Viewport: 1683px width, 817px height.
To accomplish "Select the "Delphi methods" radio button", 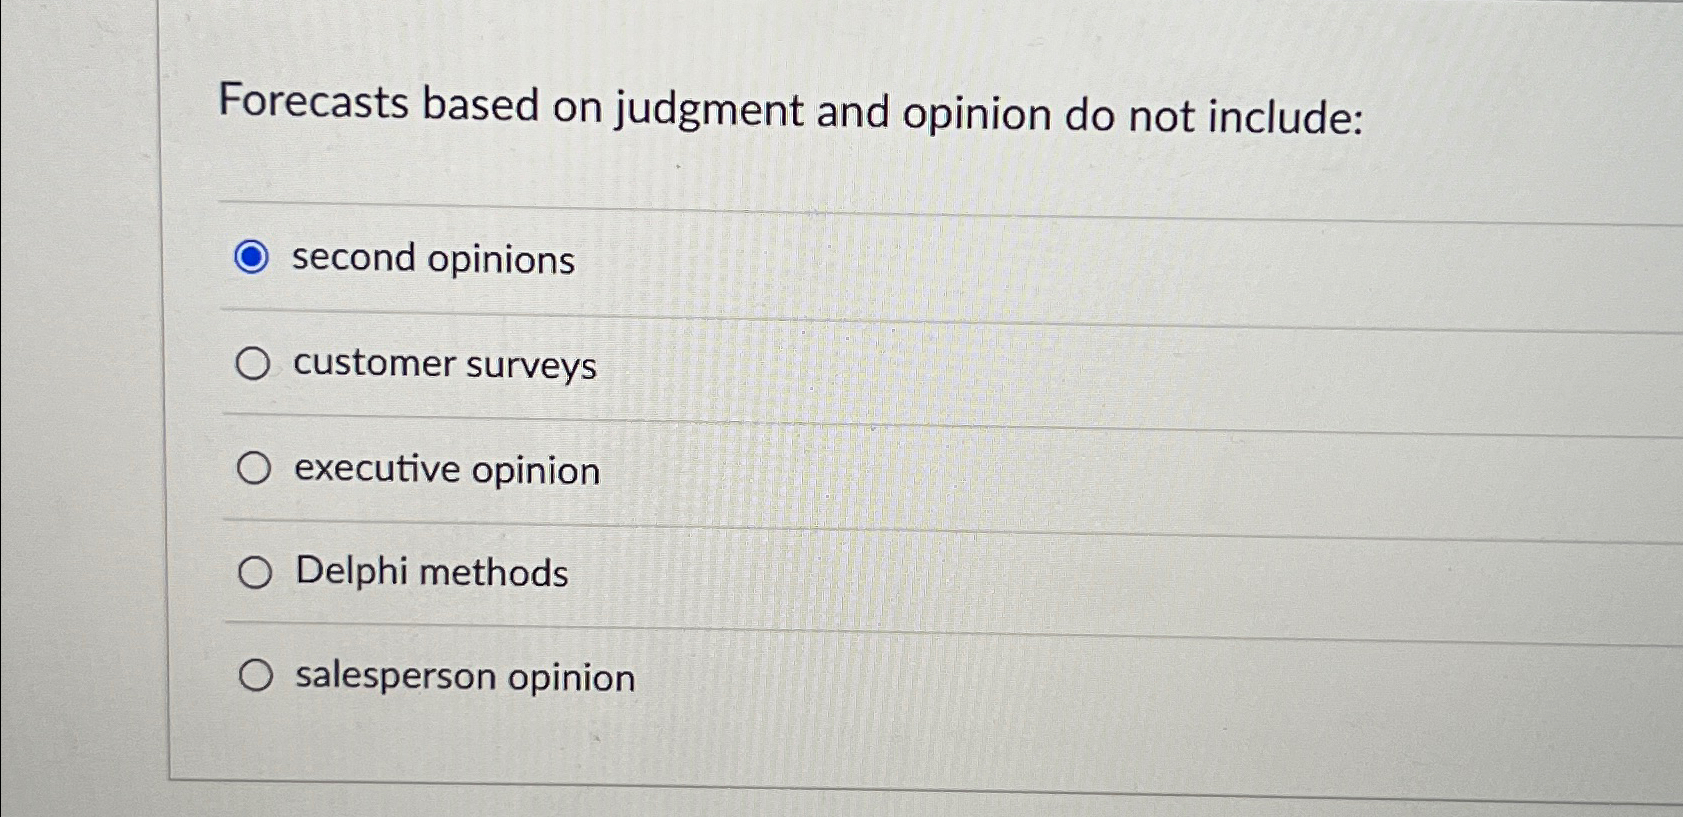I will click(x=253, y=571).
